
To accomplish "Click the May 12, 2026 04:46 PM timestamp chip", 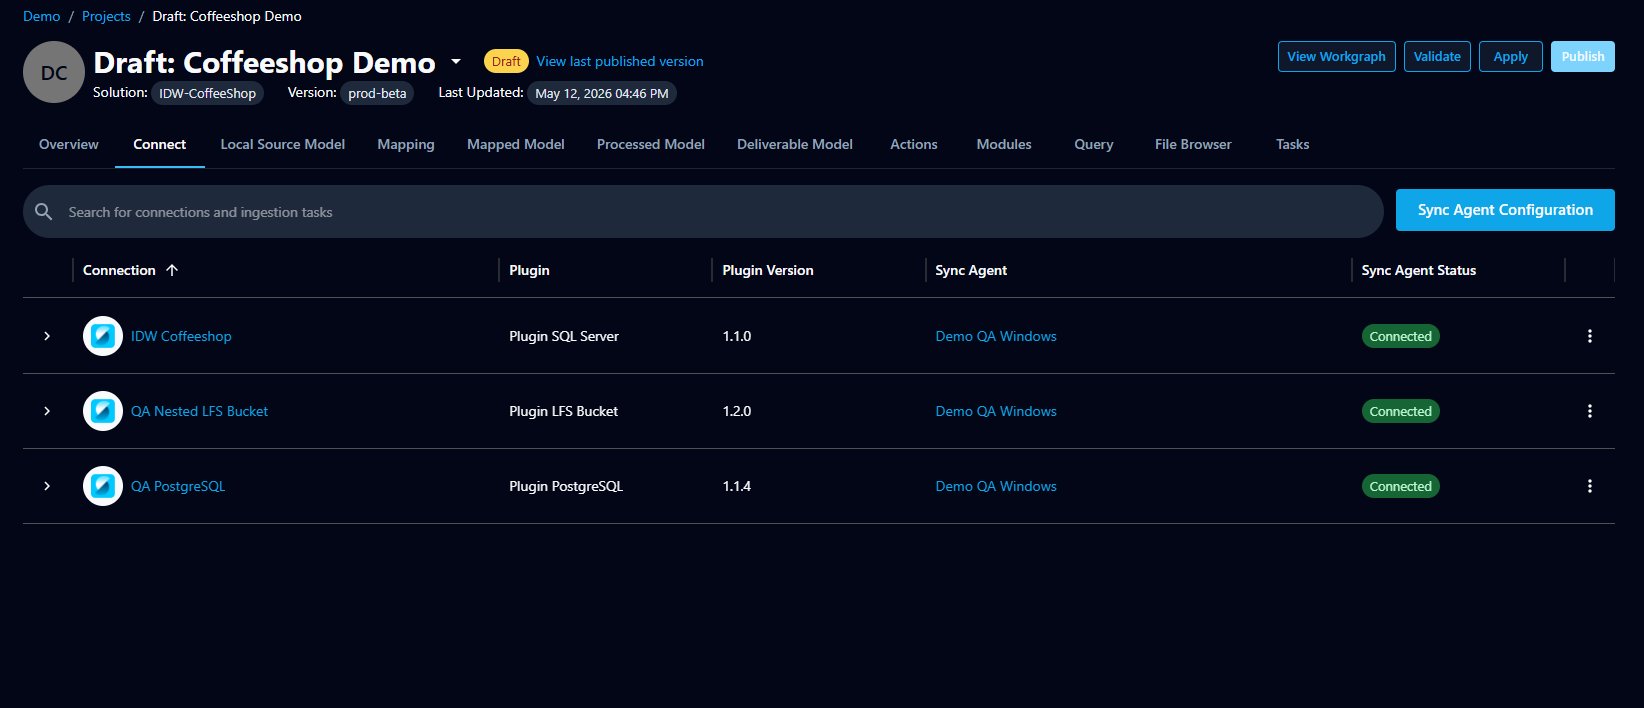I will coord(602,93).
